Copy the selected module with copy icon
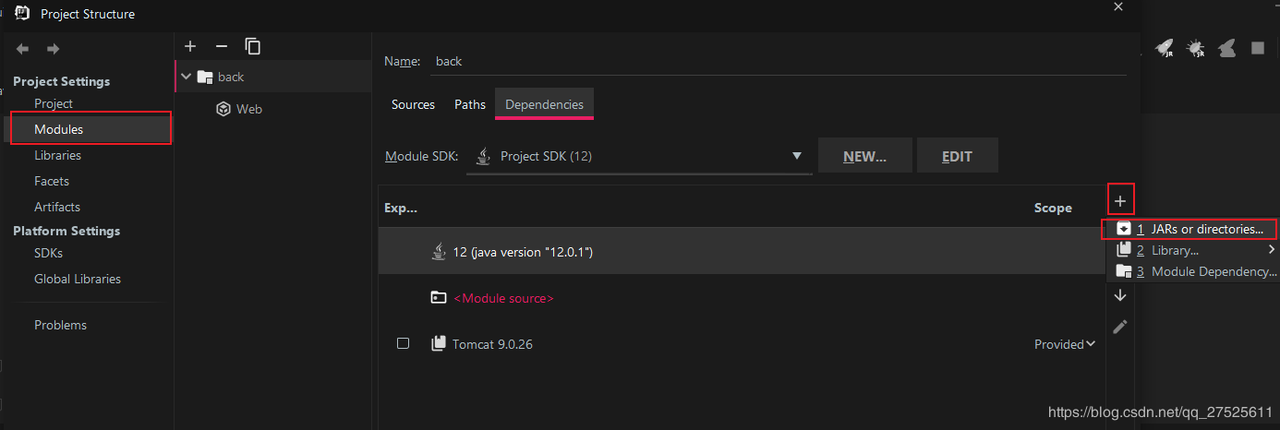This screenshot has height=430, width=1280. click(253, 46)
